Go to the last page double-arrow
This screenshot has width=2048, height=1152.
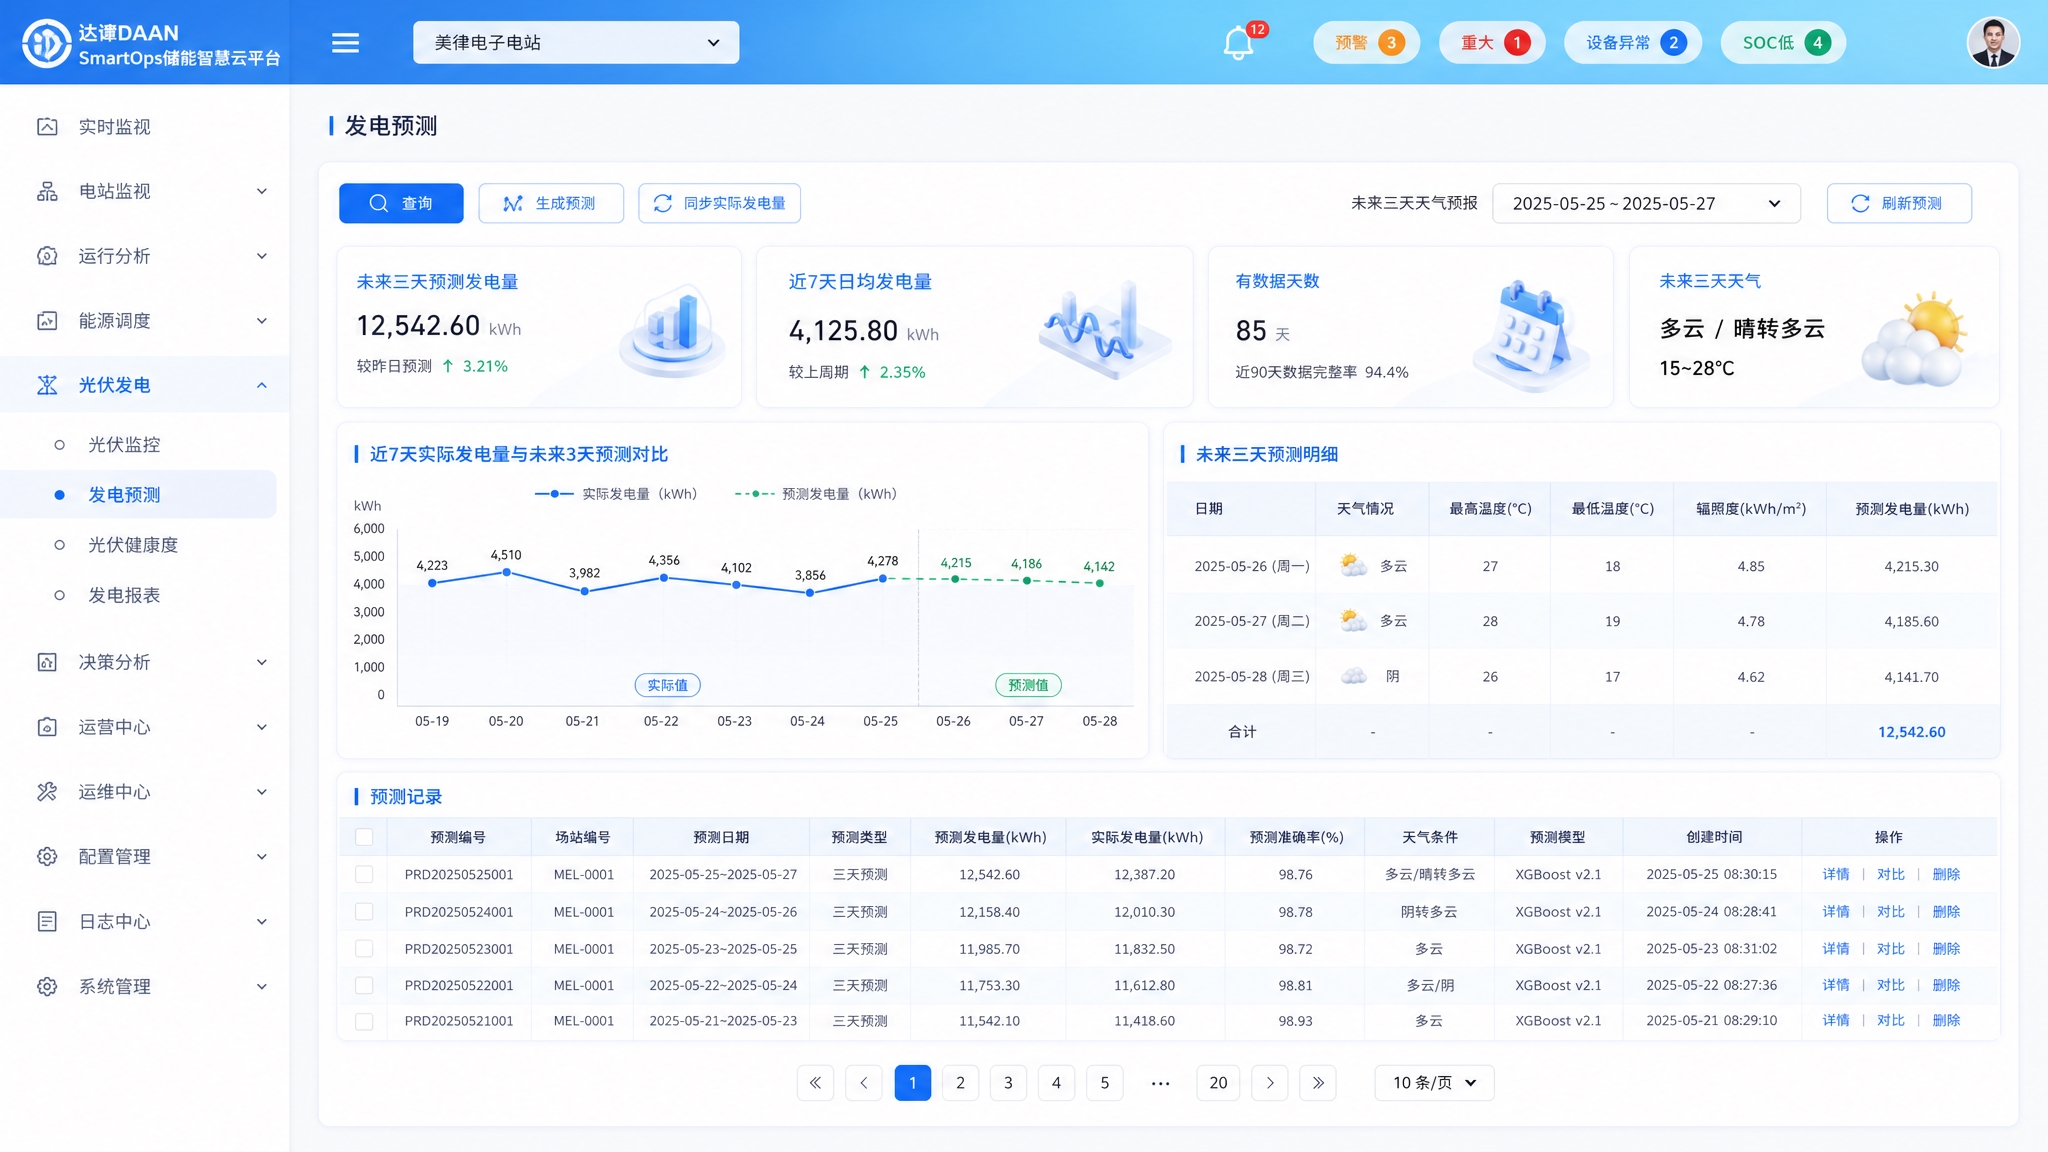coord(1318,1082)
